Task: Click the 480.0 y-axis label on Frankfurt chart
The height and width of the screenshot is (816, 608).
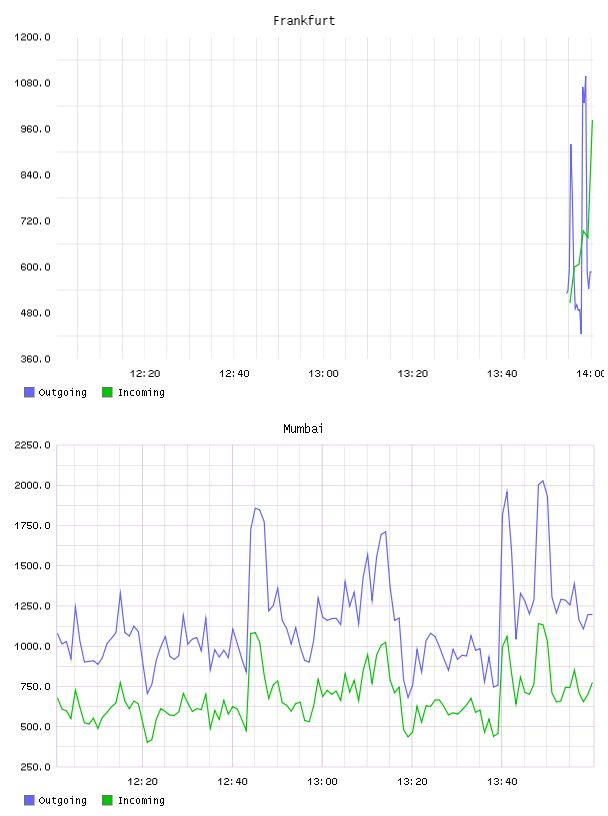Action: pos(35,313)
